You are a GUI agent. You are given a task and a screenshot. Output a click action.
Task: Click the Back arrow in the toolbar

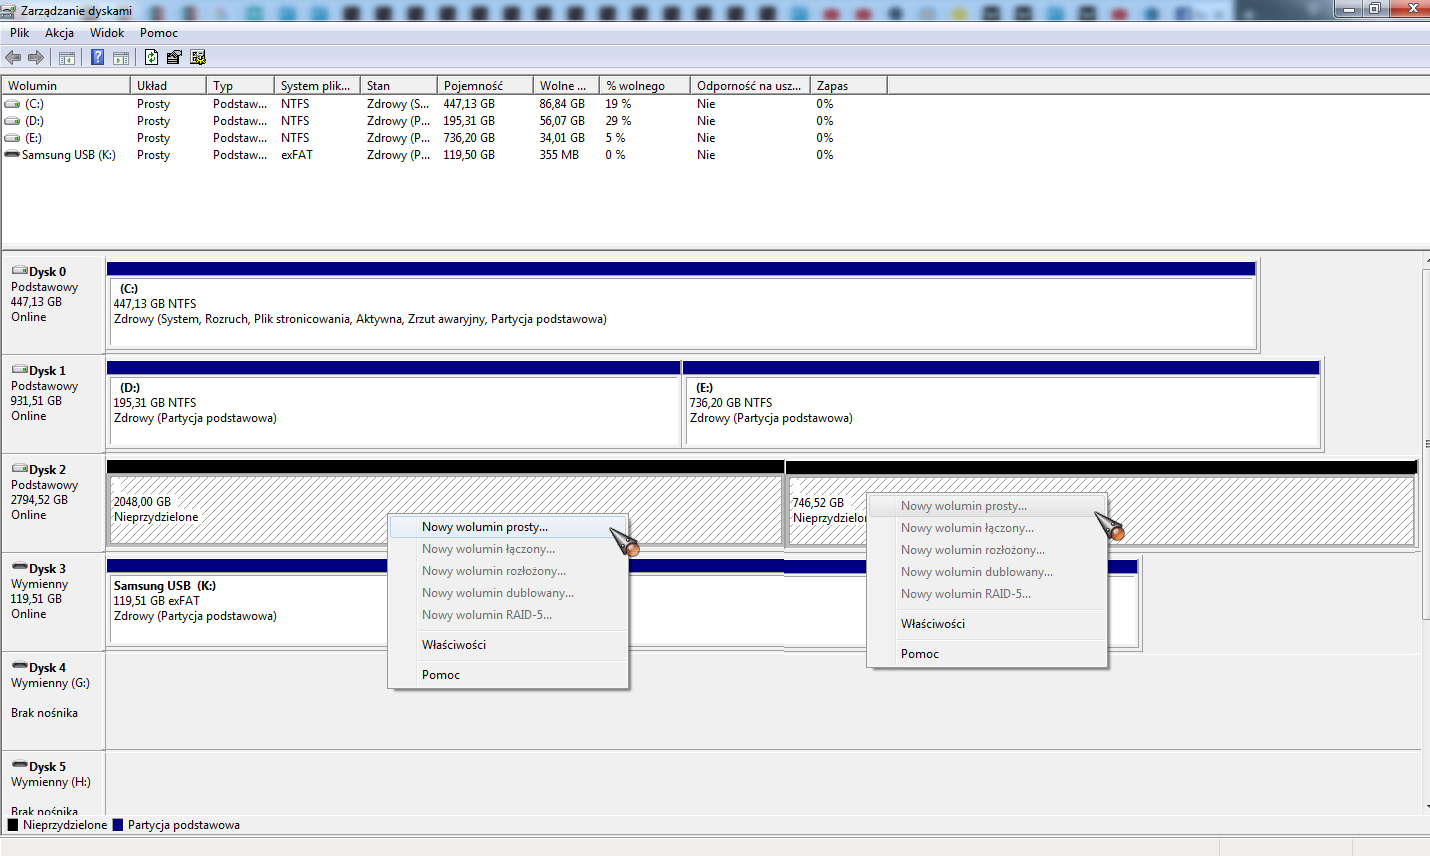(x=13, y=58)
